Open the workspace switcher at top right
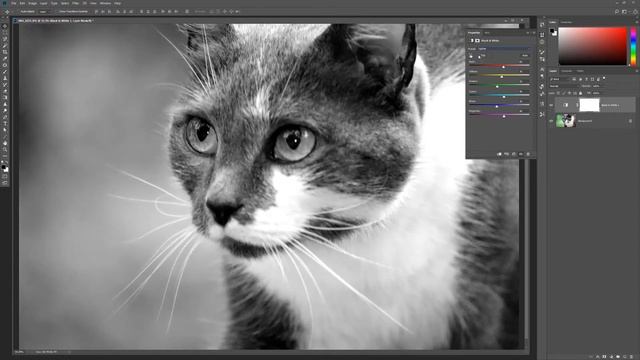The height and width of the screenshot is (360, 640). tap(624, 12)
